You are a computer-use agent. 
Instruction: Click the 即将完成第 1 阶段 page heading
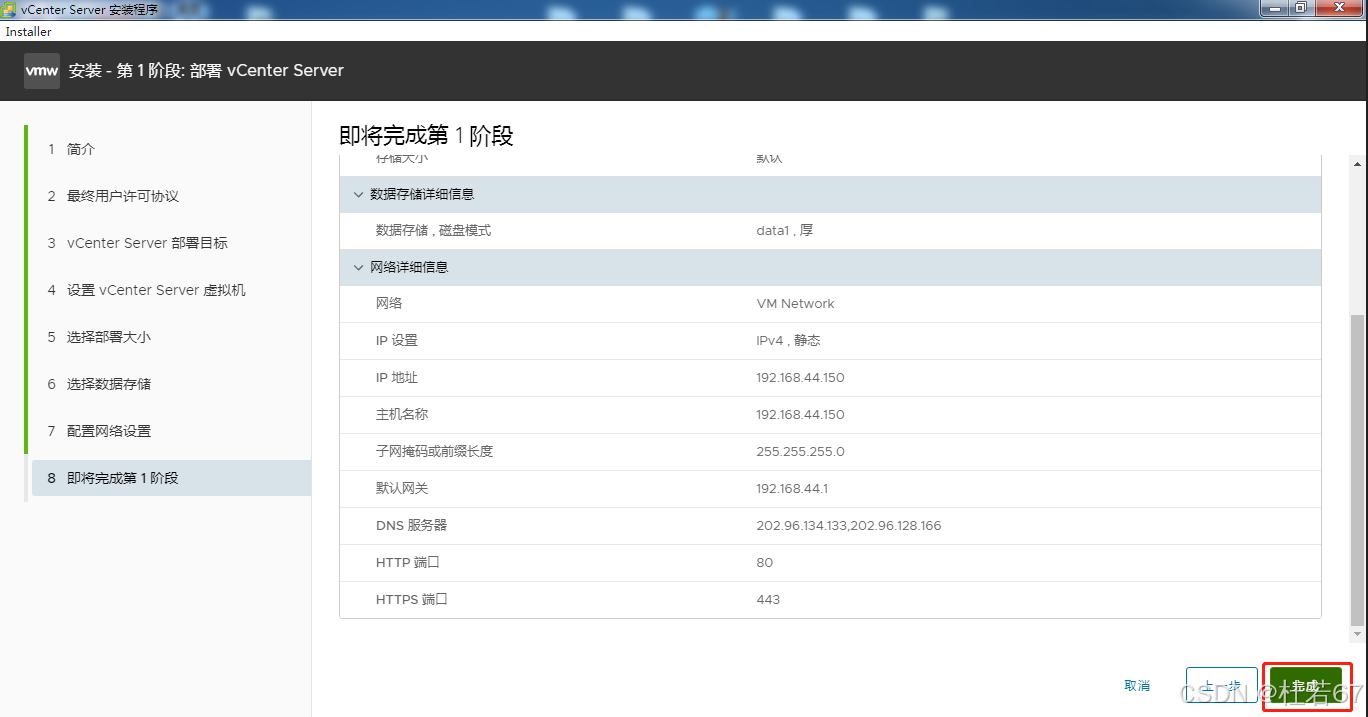click(x=426, y=136)
